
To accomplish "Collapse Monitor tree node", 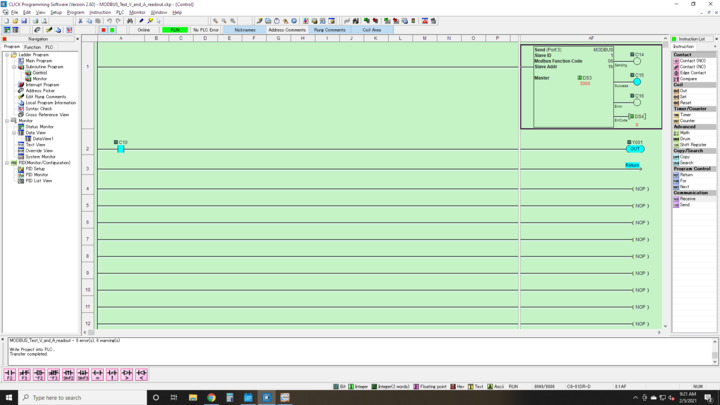I will click(x=7, y=121).
